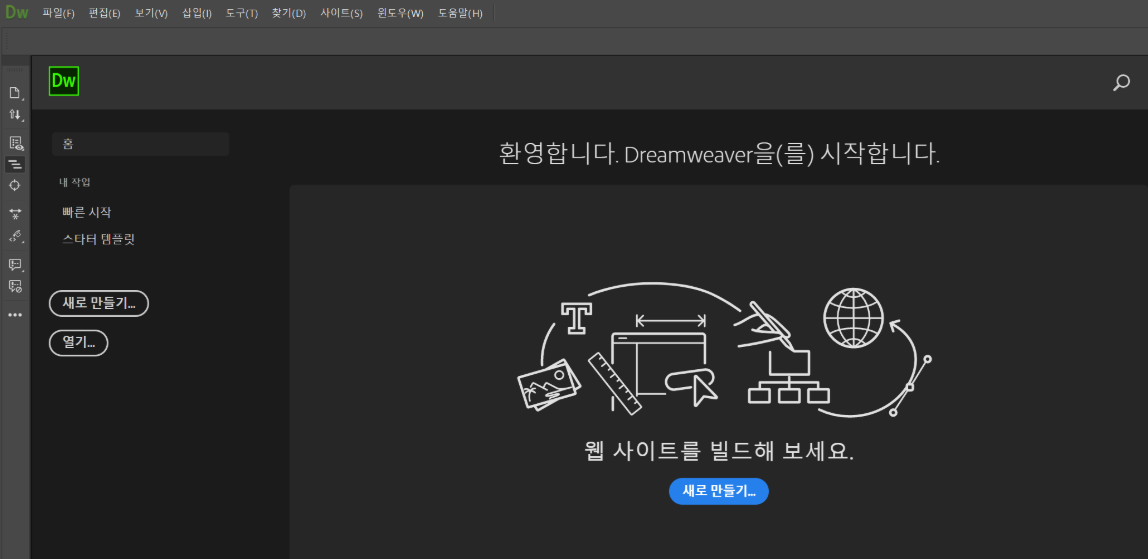Select 빠른 시작 in sidebar
The height and width of the screenshot is (559, 1148).
tap(86, 212)
